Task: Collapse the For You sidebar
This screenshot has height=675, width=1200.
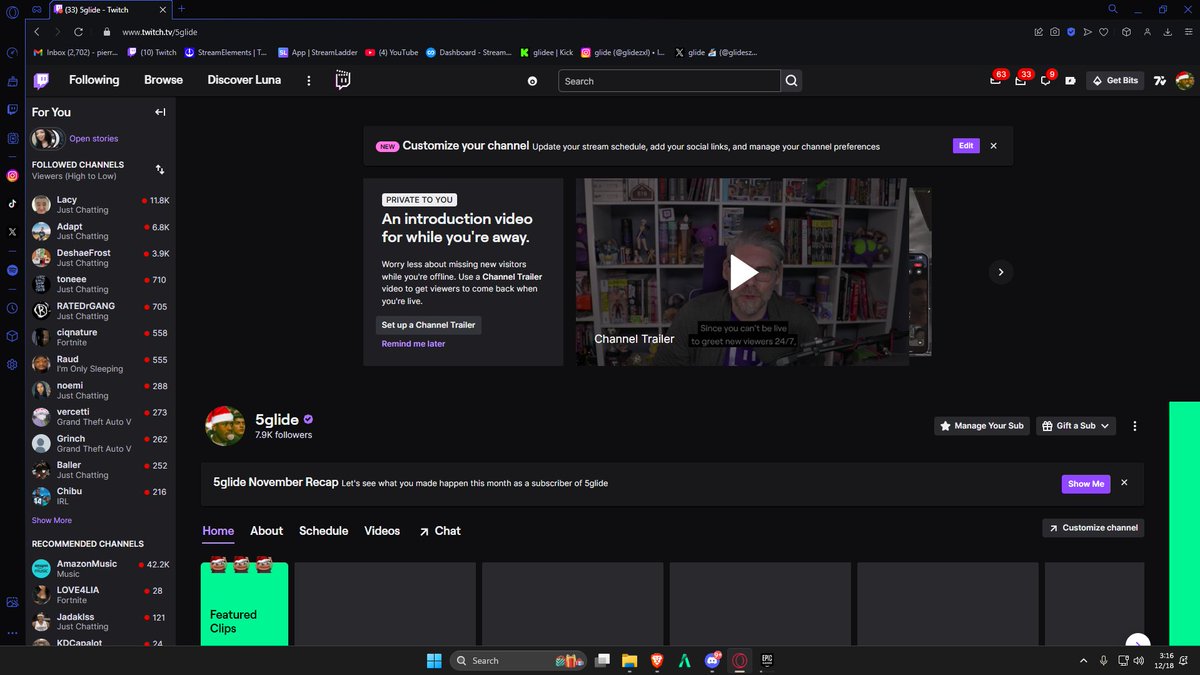Action: pos(160,112)
